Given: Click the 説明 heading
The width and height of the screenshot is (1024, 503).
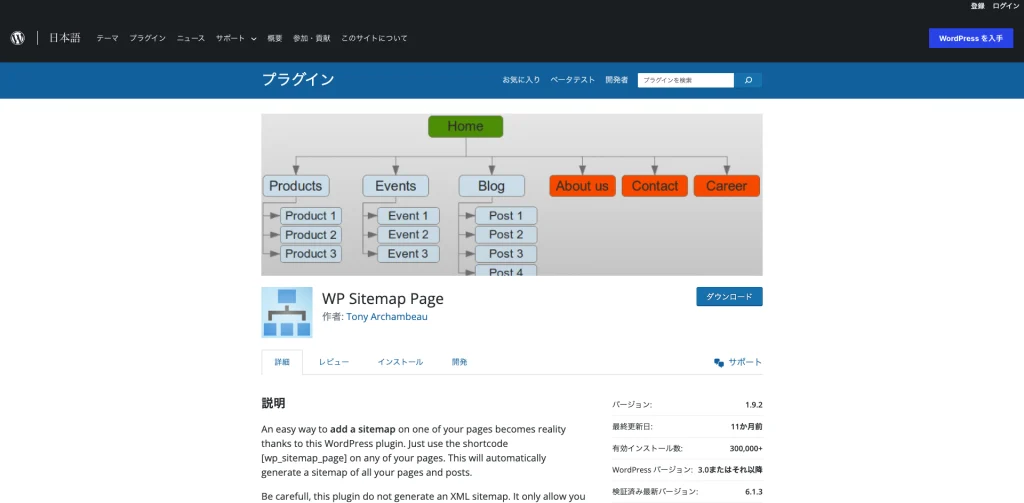Looking at the screenshot, I should click(274, 404).
